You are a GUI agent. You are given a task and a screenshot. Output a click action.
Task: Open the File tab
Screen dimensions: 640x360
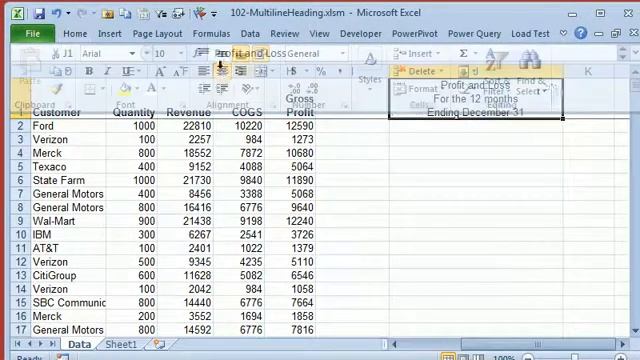[x=33, y=33]
